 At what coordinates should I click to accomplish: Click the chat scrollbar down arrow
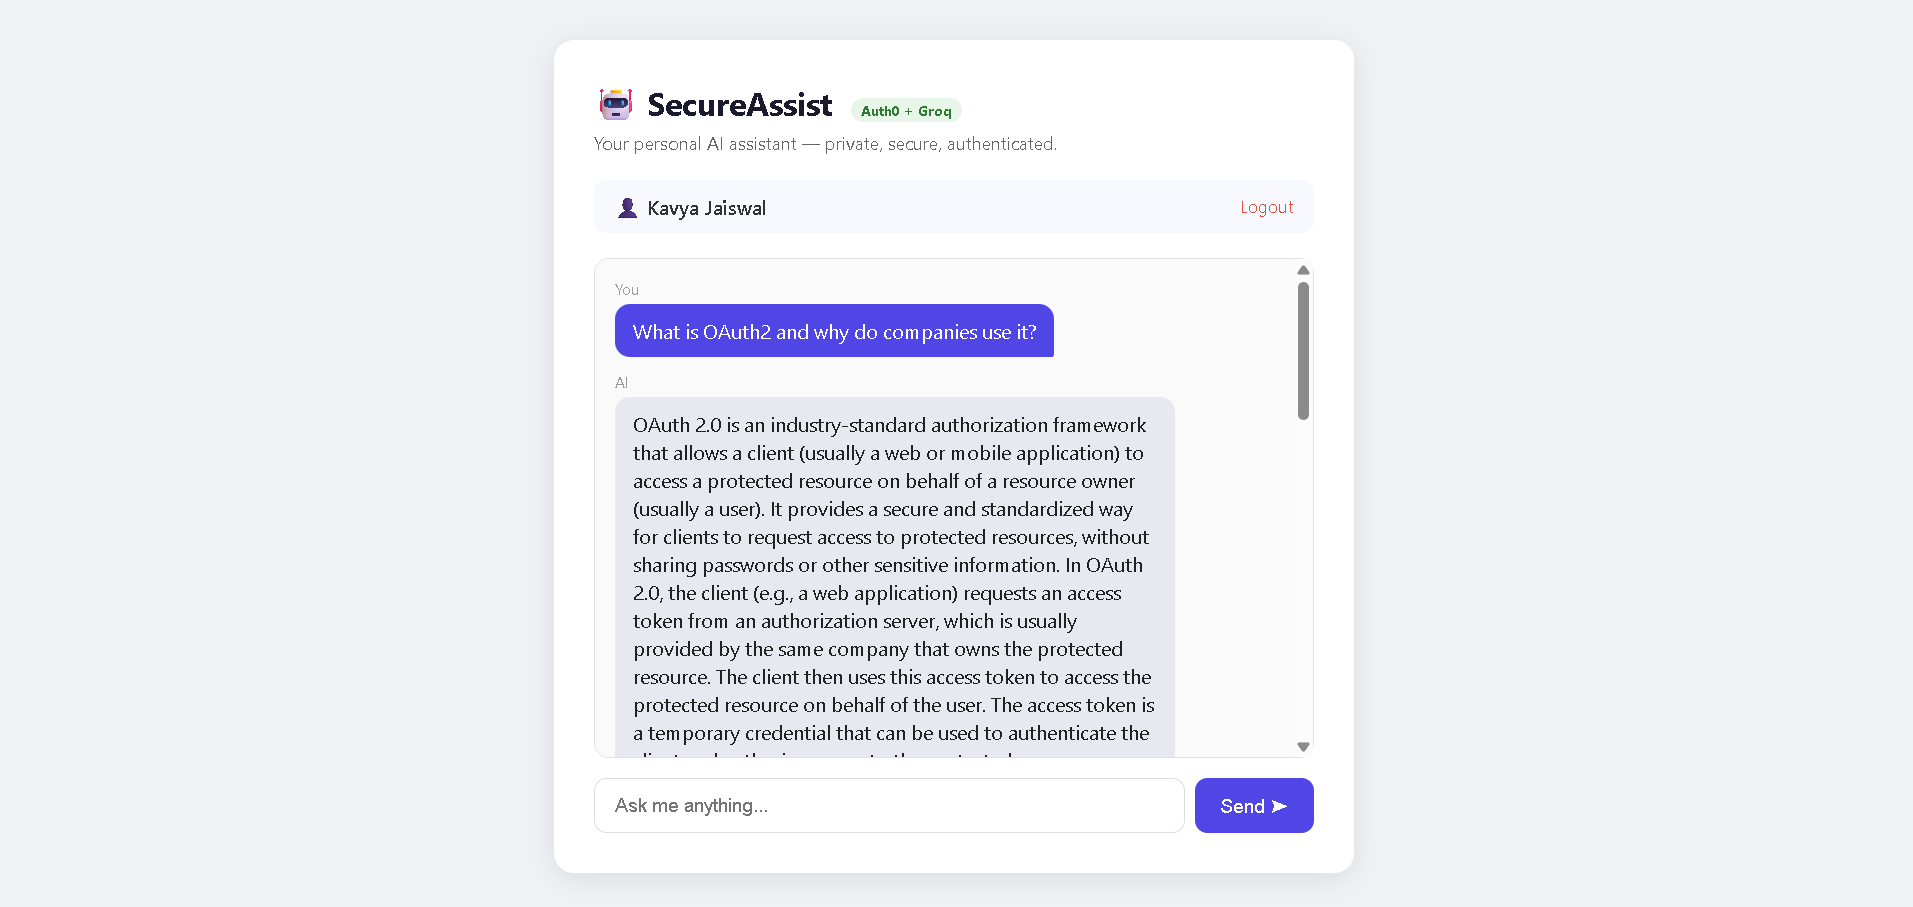(1303, 747)
